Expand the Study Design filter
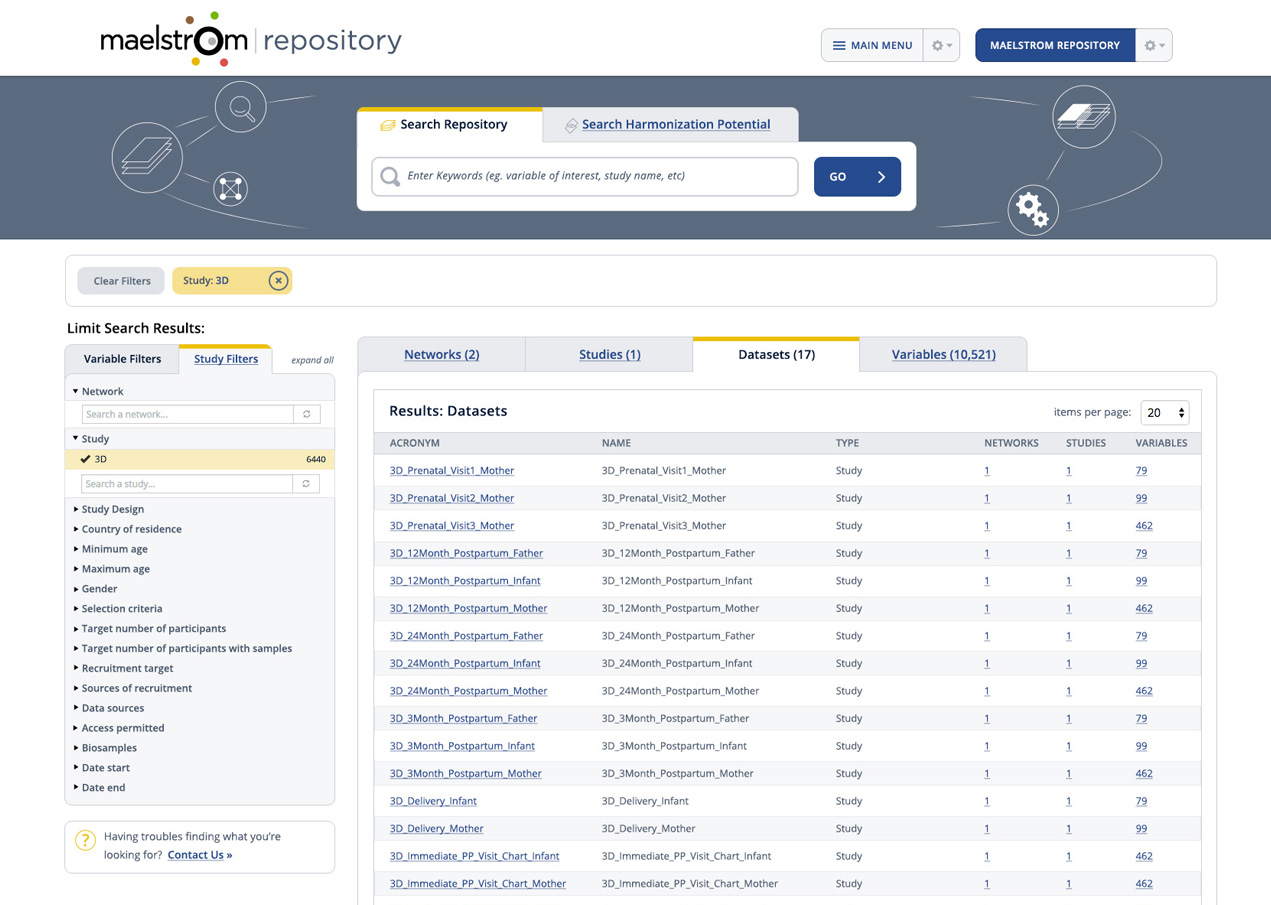This screenshot has width=1271, height=905. pos(112,509)
